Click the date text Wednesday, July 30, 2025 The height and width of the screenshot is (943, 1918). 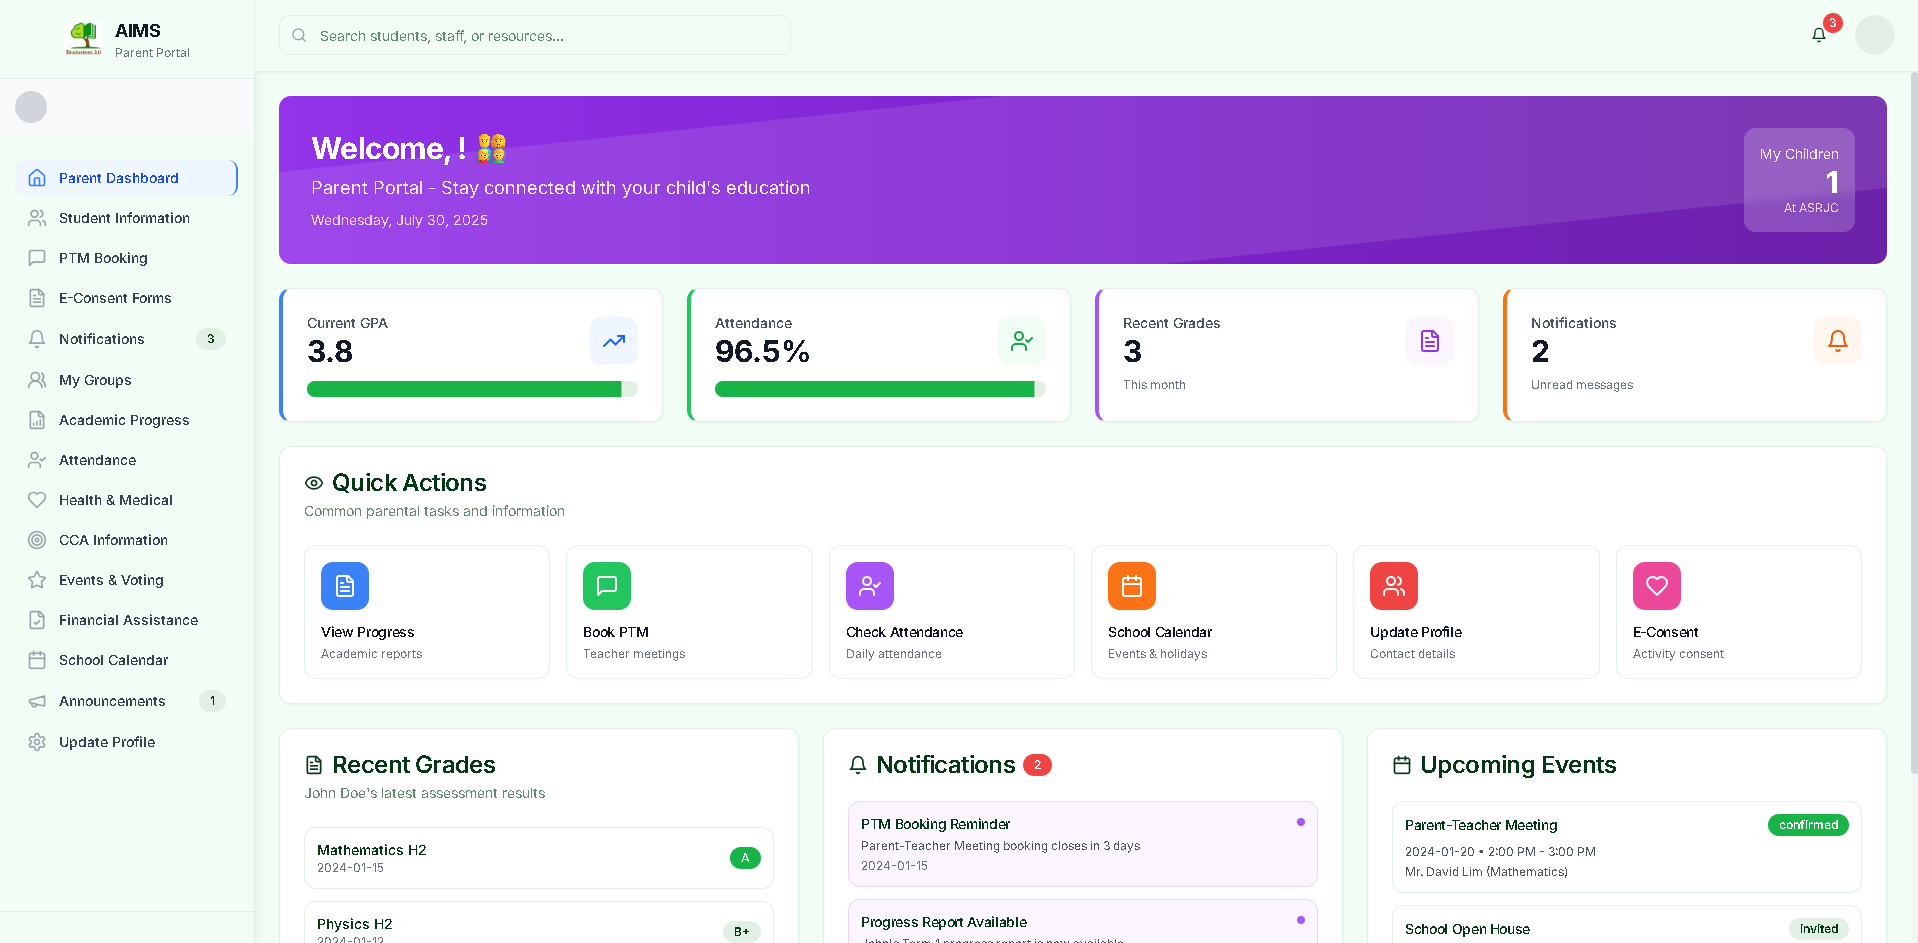[x=399, y=220]
